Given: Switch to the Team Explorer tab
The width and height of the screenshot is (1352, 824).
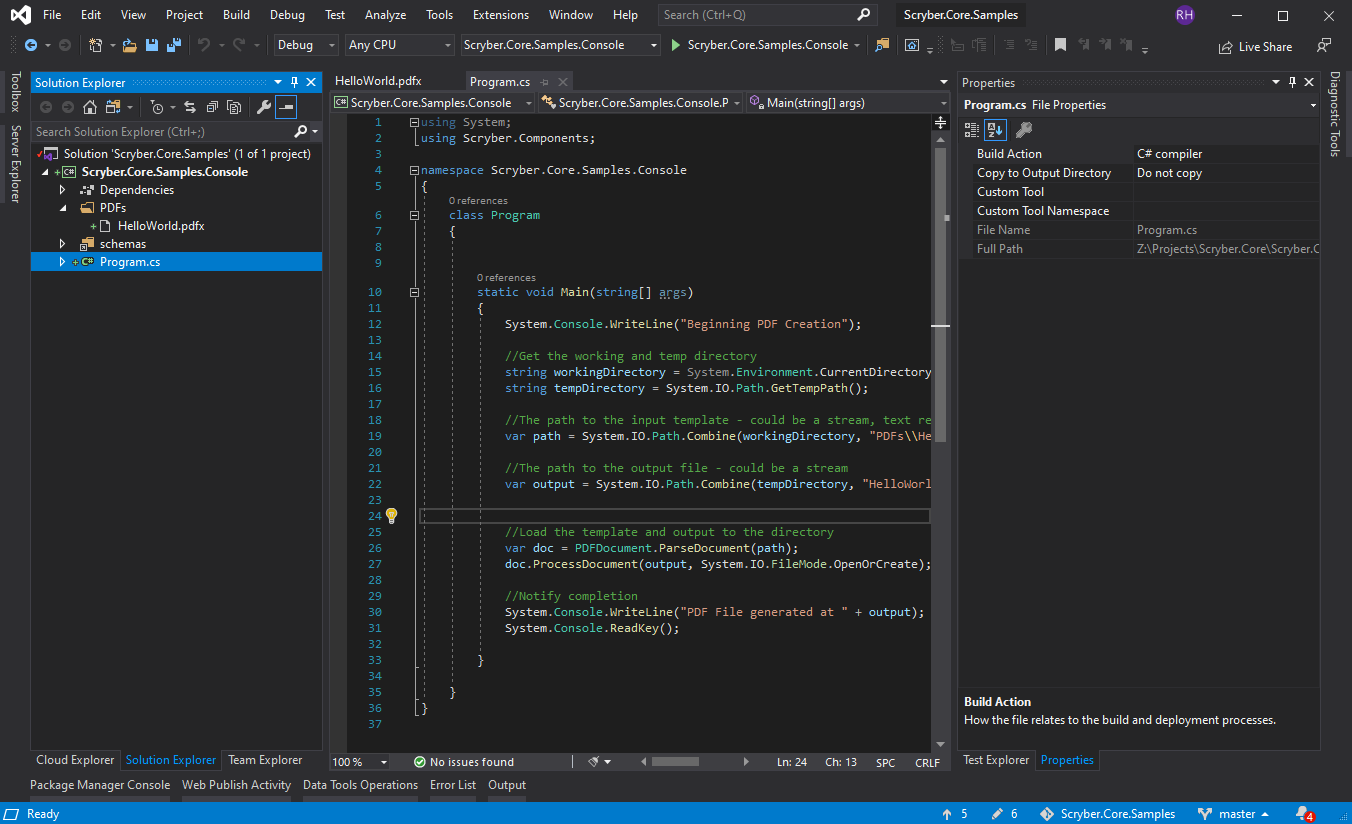Looking at the screenshot, I should 265,760.
